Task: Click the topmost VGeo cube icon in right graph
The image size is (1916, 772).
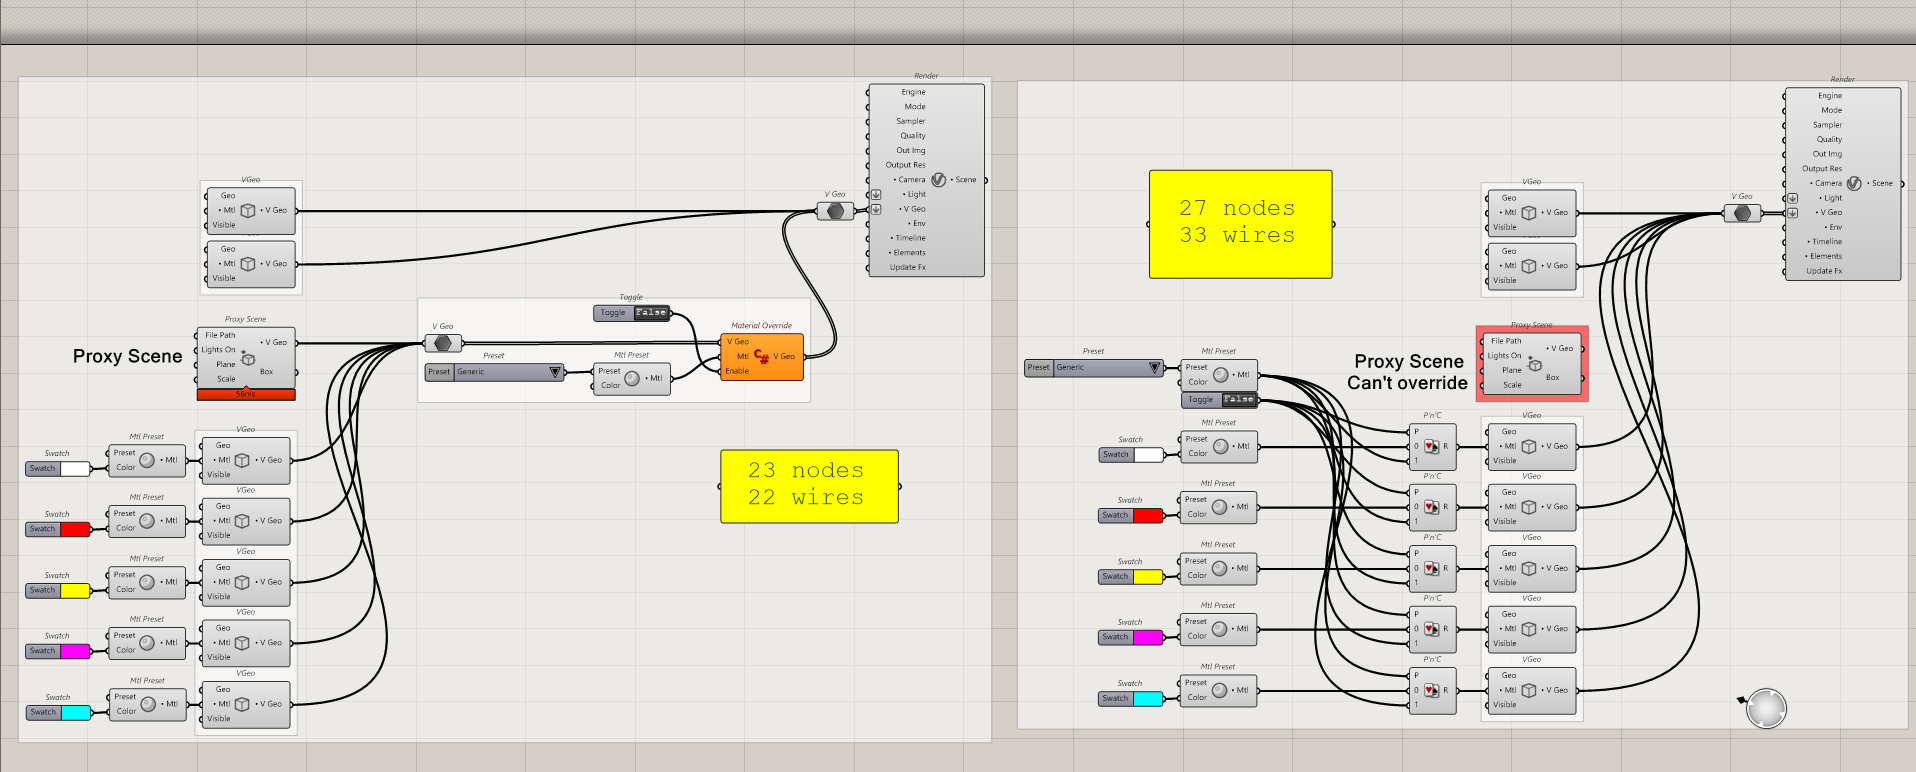Action: (1529, 212)
